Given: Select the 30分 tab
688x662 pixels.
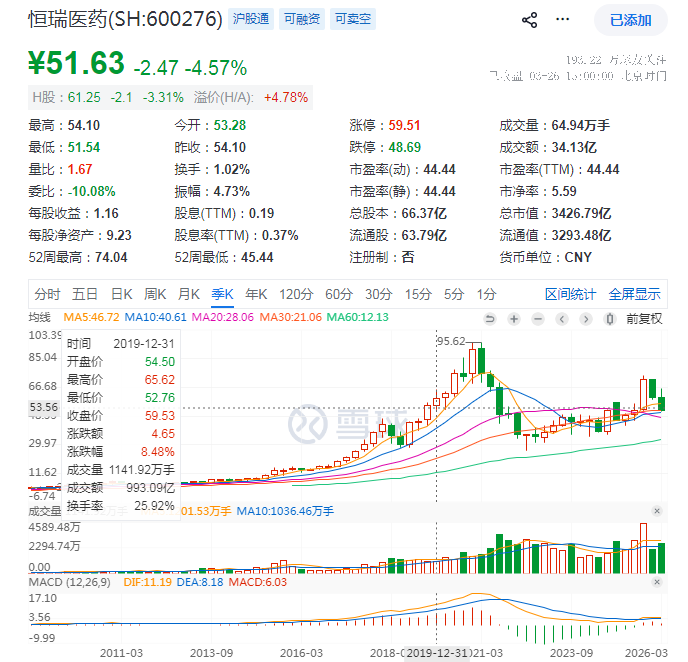Looking at the screenshot, I should click(379, 294).
